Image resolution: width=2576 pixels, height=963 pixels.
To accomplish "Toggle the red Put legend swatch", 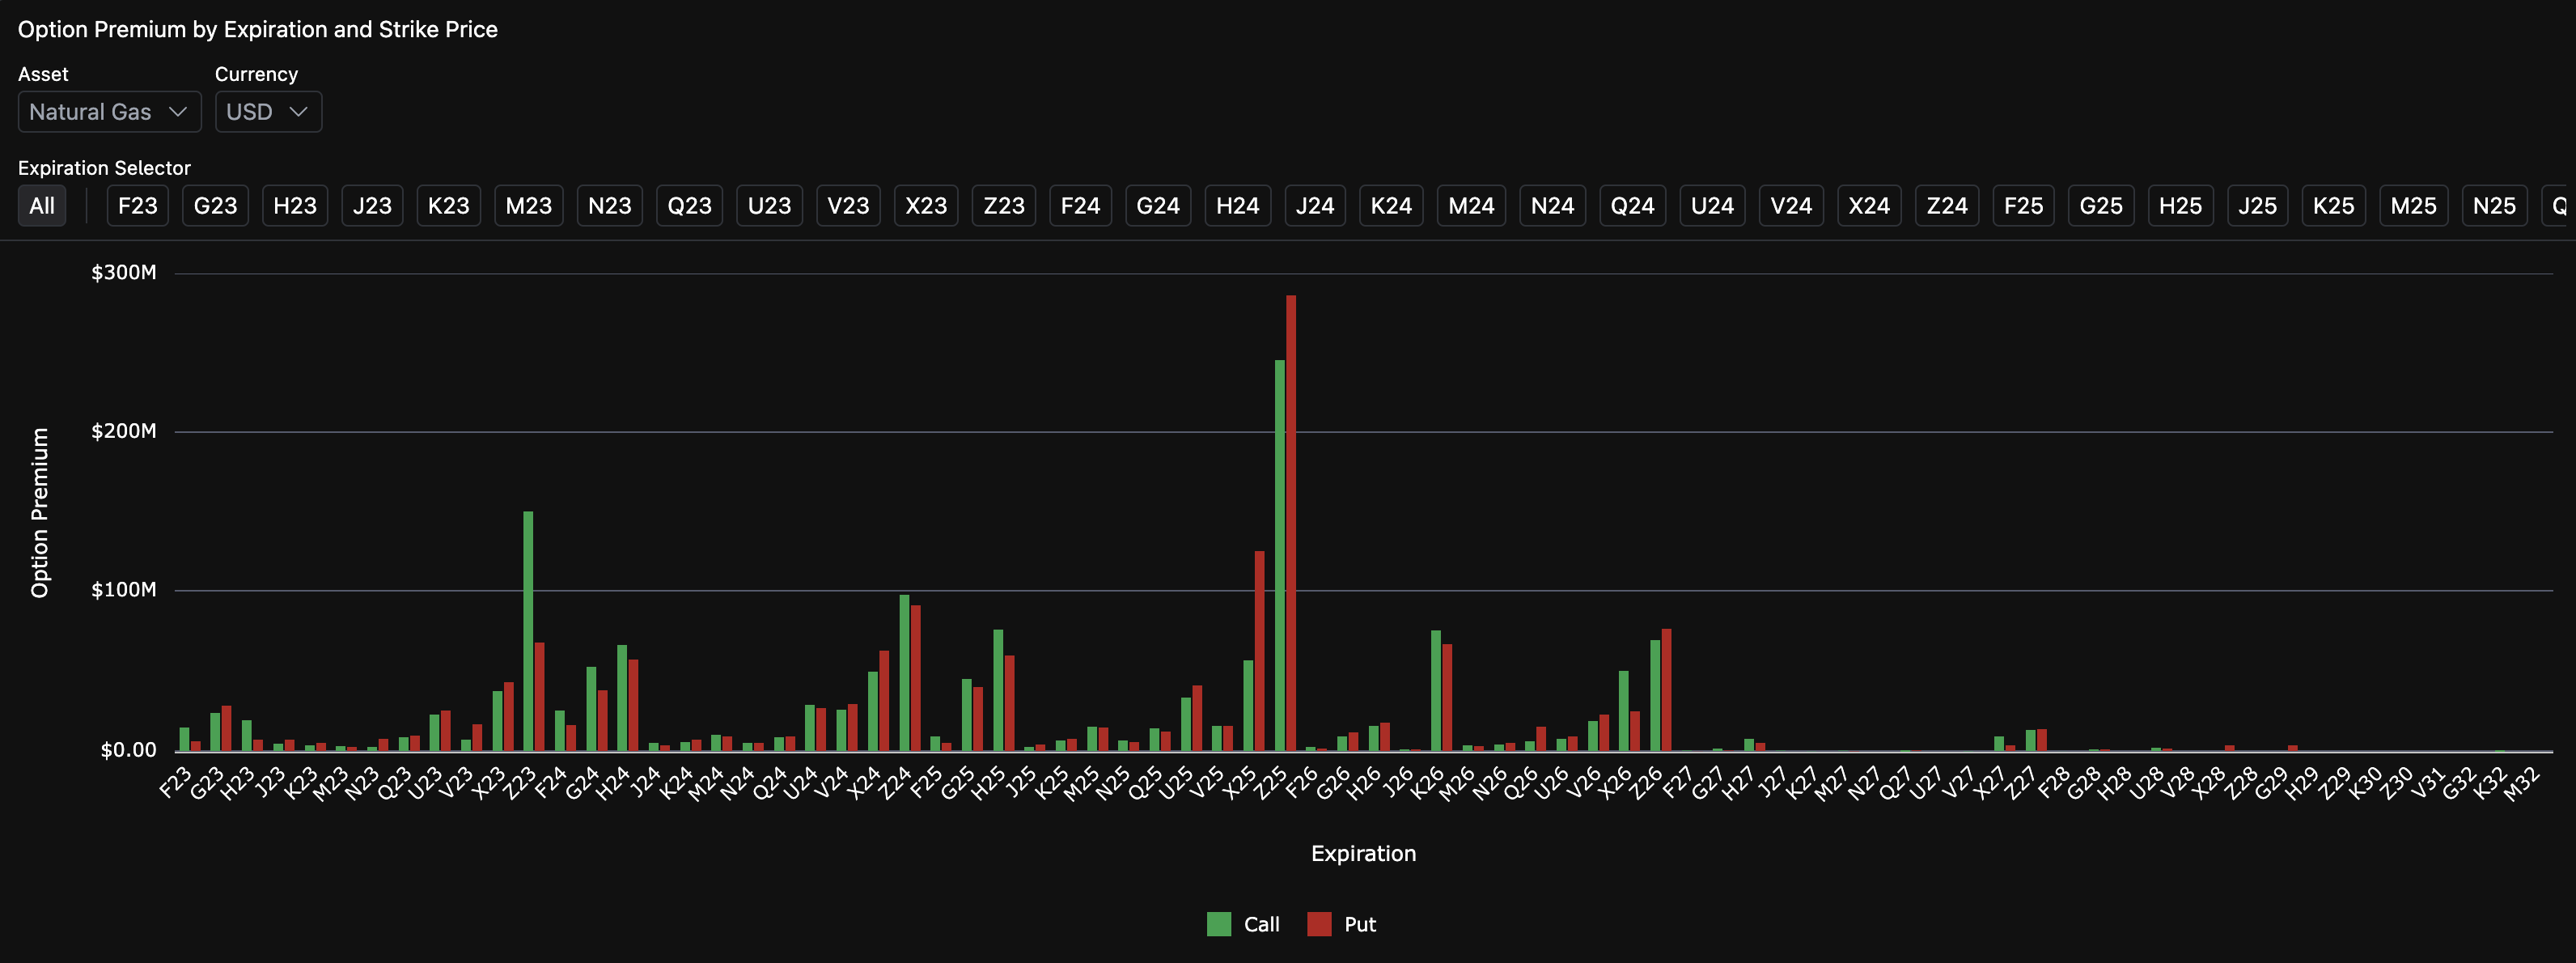I will point(1319,924).
